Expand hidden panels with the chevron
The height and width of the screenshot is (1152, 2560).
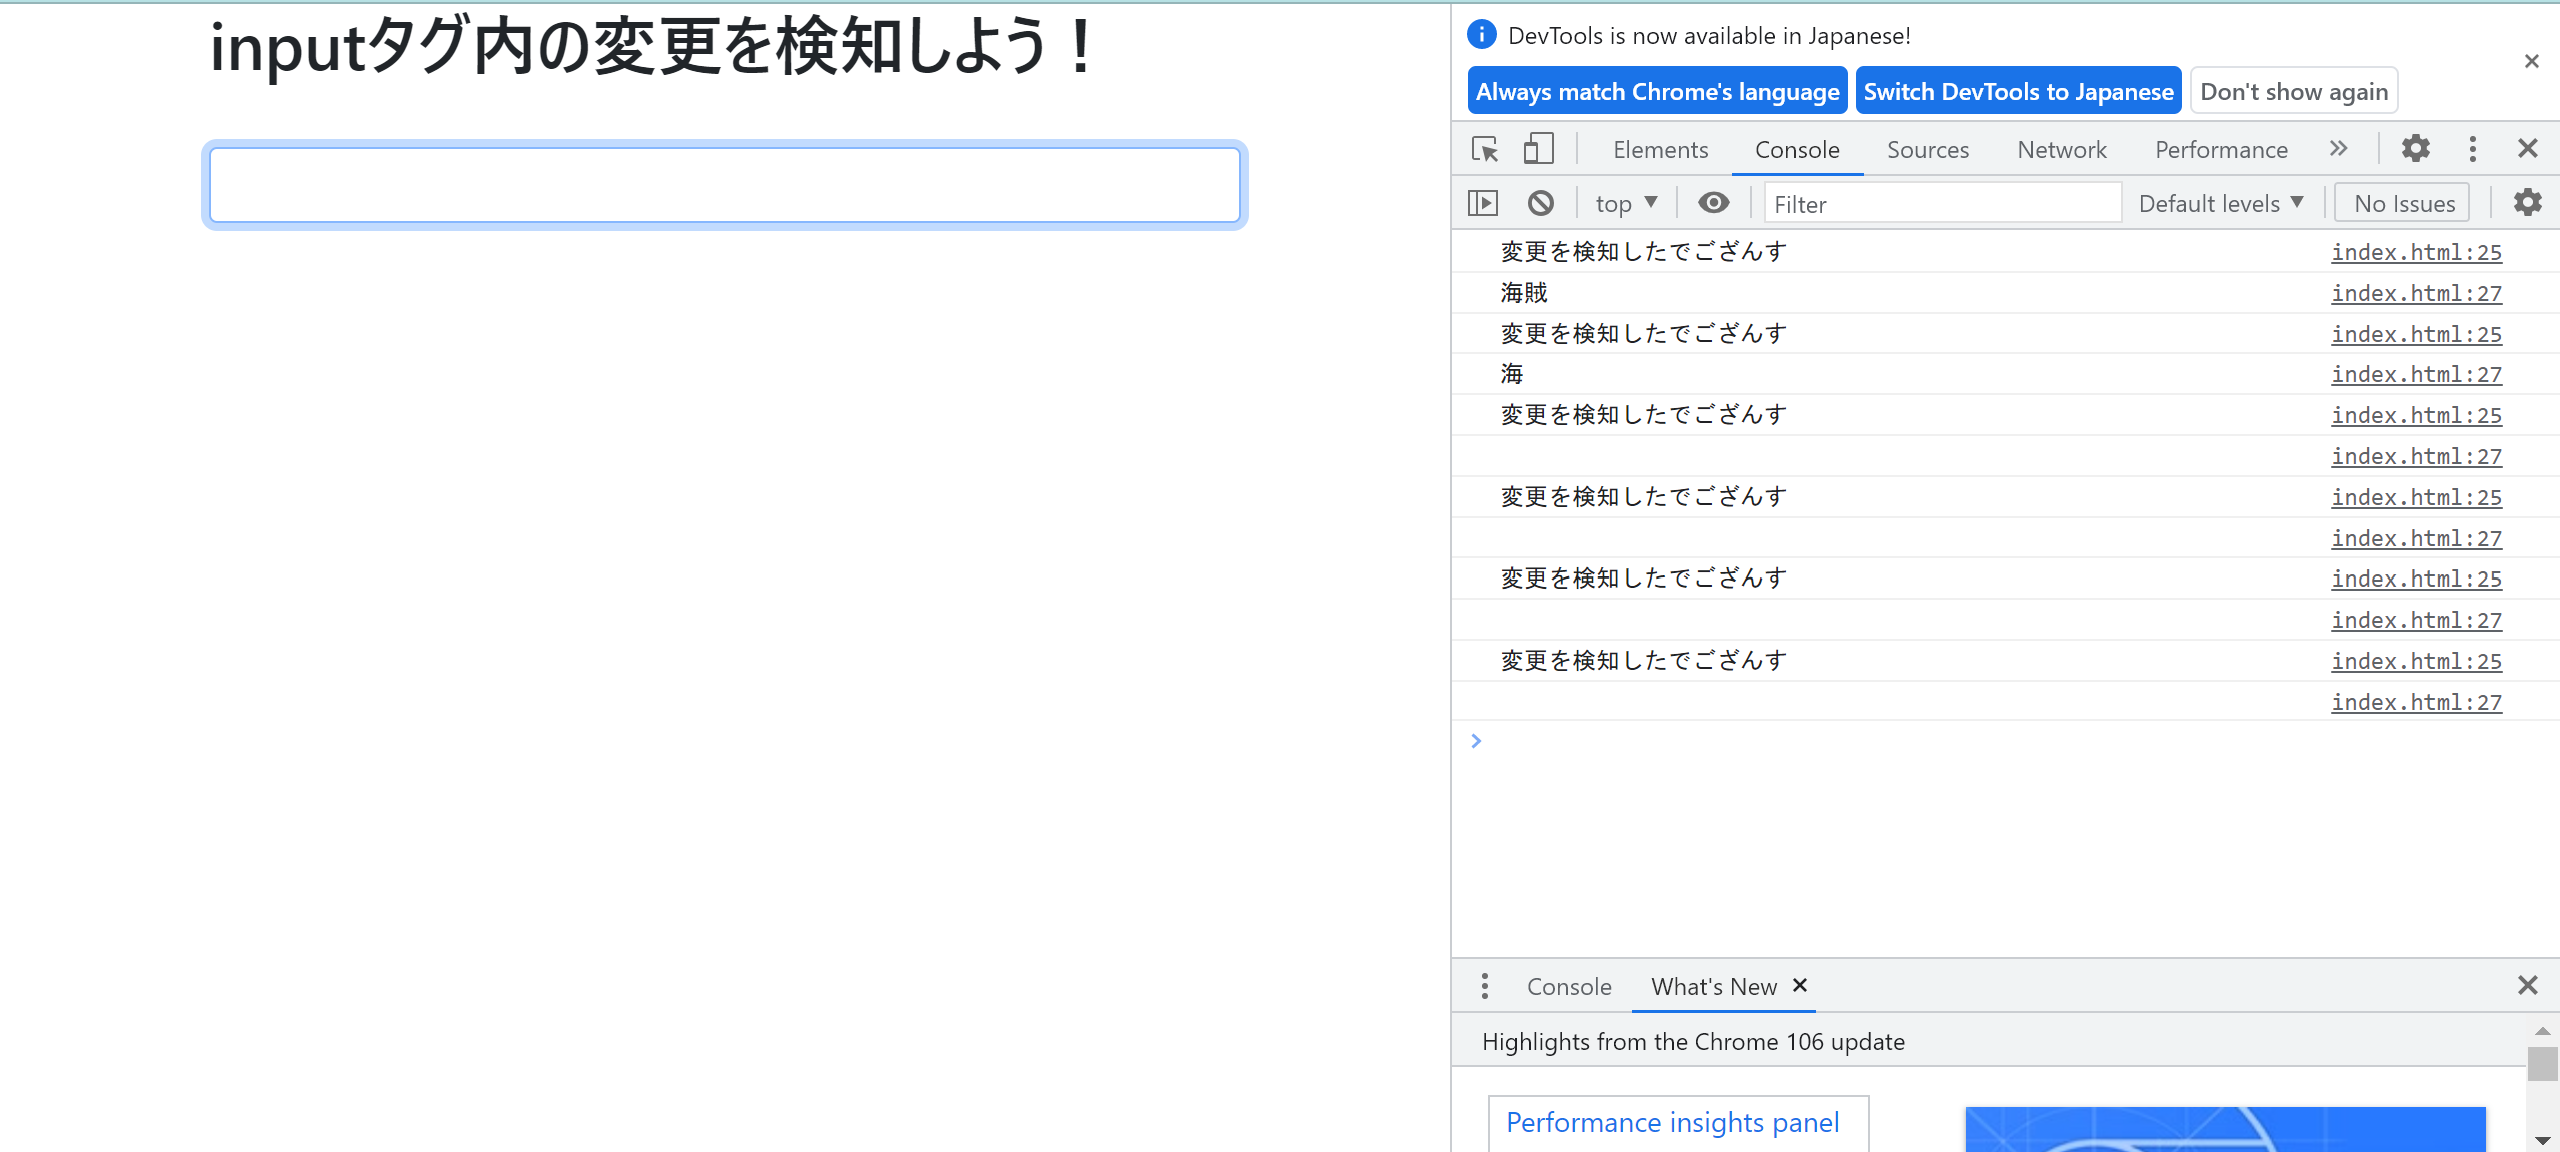click(x=2339, y=148)
